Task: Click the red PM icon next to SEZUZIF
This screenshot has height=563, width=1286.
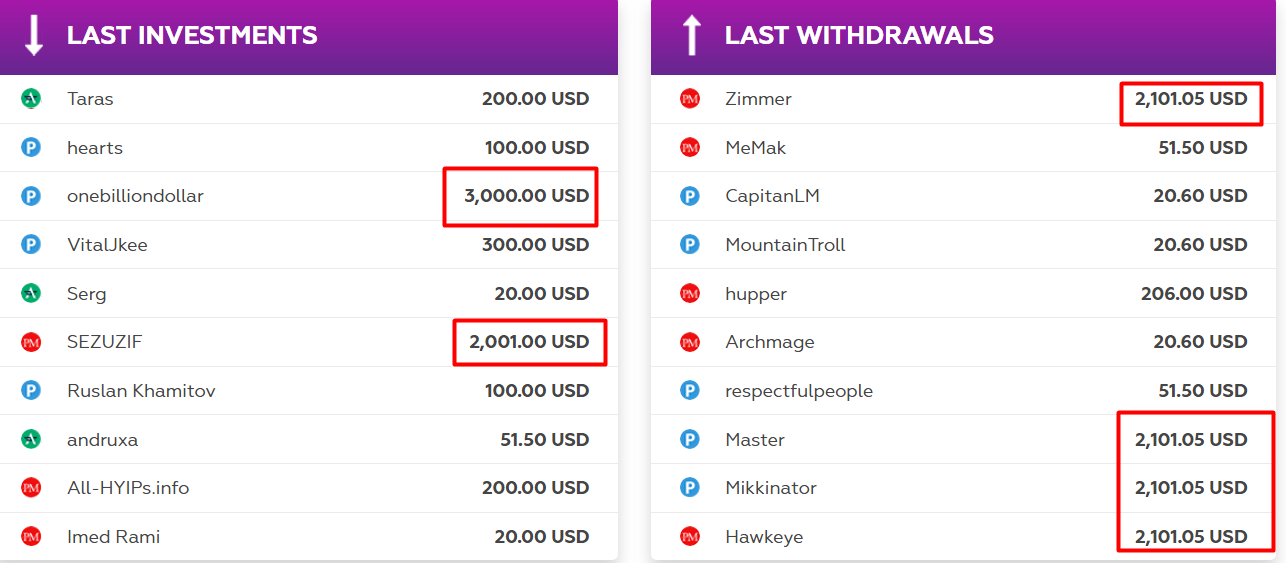Action: coord(31,342)
